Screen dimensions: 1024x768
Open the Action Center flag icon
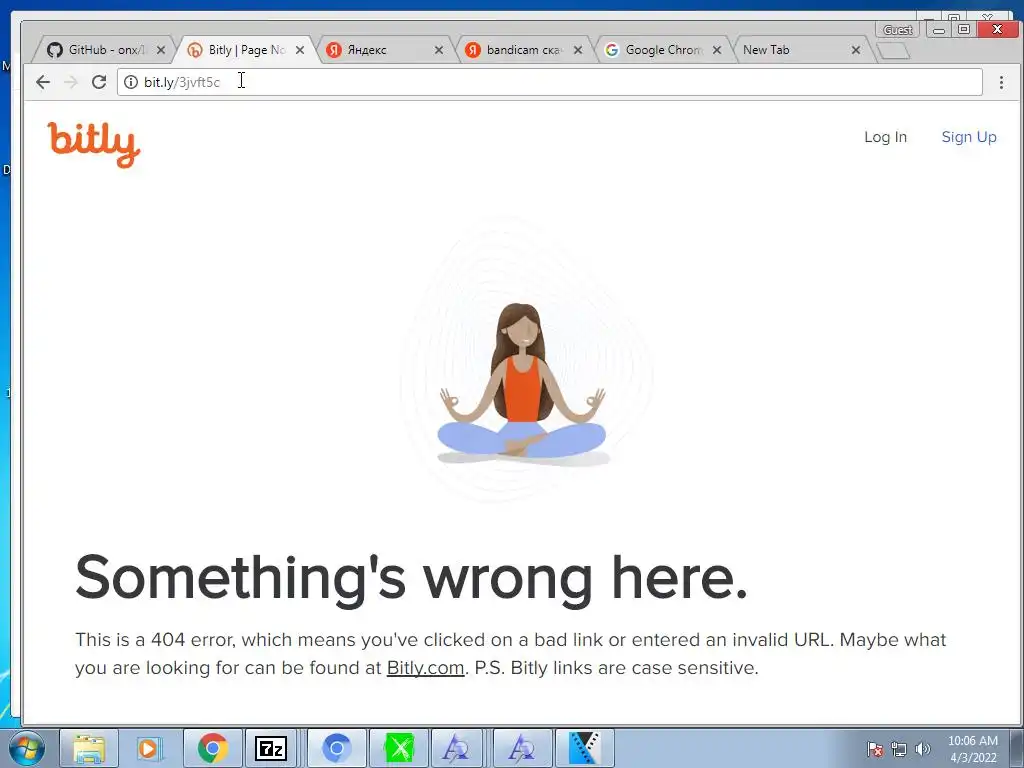pyautogui.click(x=874, y=749)
